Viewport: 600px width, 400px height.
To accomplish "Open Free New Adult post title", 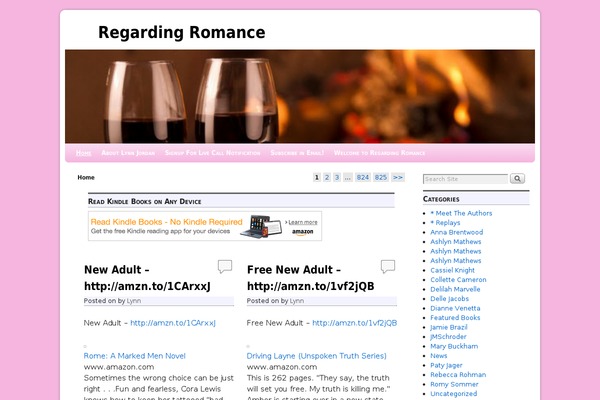I will (310, 278).
